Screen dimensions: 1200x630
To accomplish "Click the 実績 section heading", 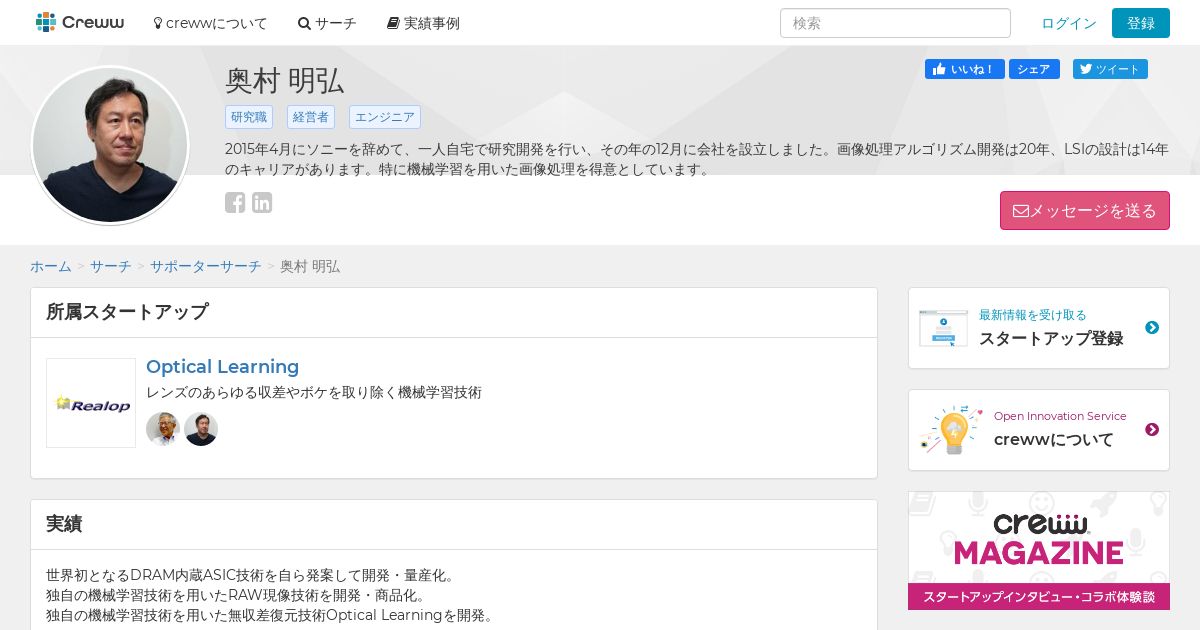I will point(64,524).
